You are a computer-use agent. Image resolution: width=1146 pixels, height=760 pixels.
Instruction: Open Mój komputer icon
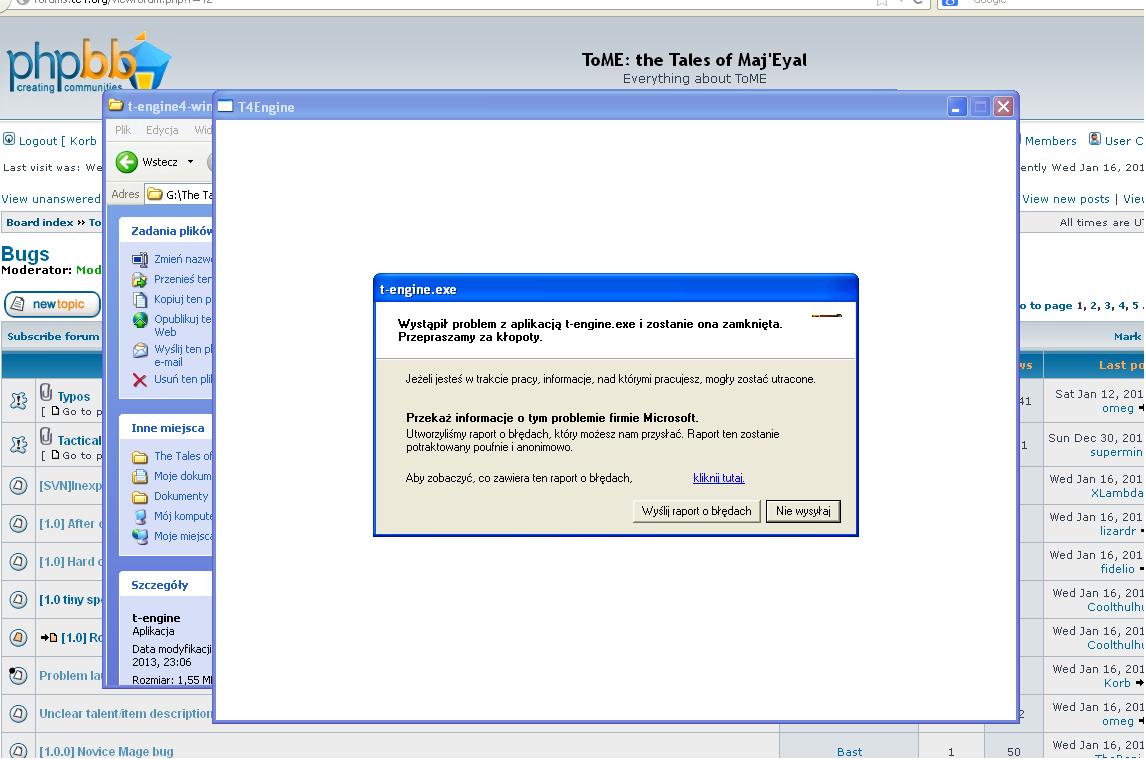point(140,517)
